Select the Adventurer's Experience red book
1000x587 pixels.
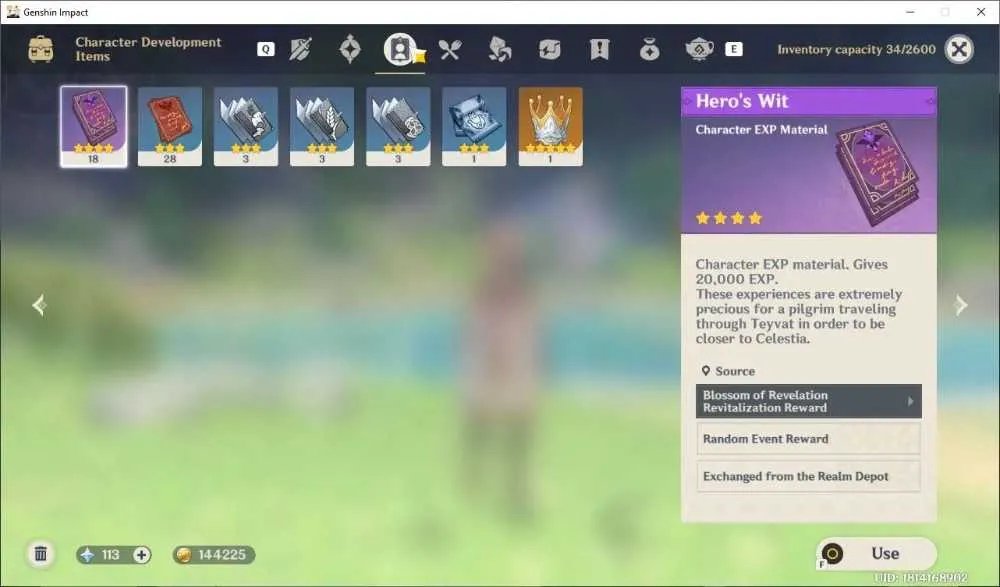(170, 126)
